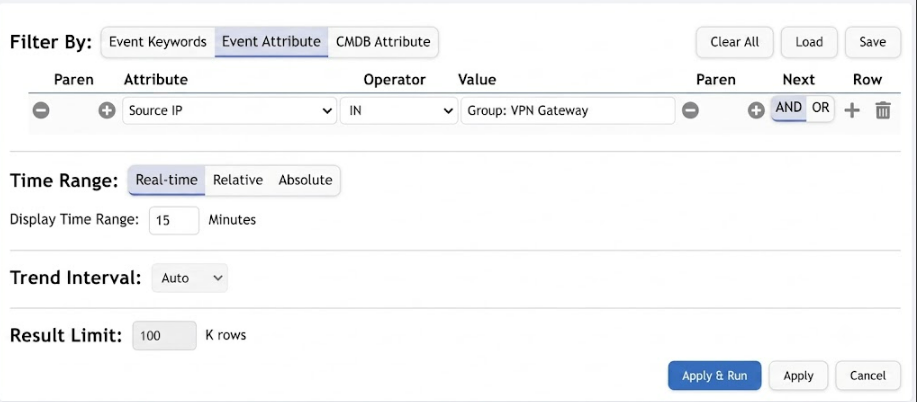The height and width of the screenshot is (402, 917).
Task: Select AND as next condition operator
Action: coord(788,108)
